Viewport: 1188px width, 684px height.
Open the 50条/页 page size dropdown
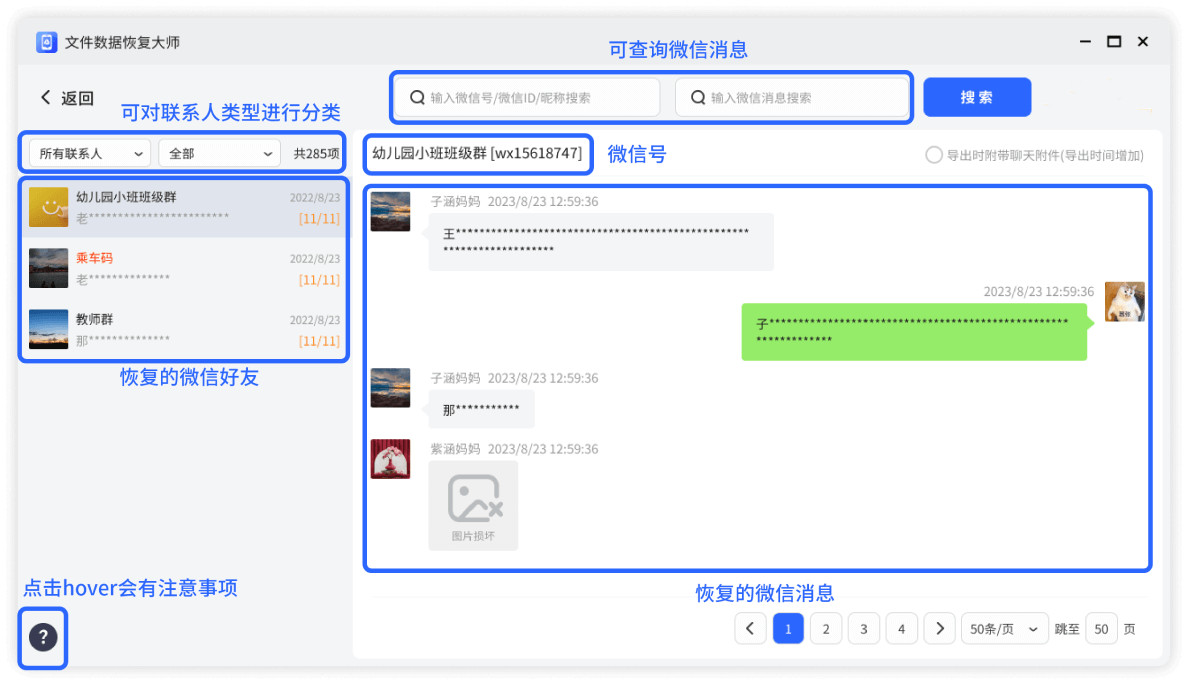pyautogui.click(x=1004, y=628)
